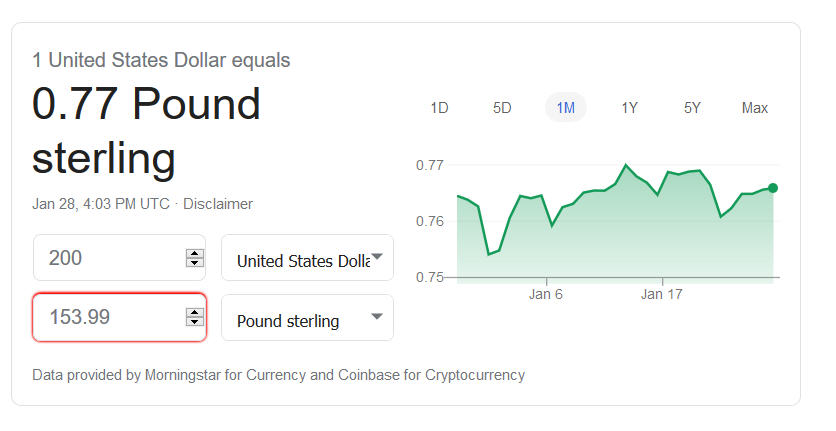836x431 pixels.
Task: View the 5Y chart range
Action: [x=692, y=108]
